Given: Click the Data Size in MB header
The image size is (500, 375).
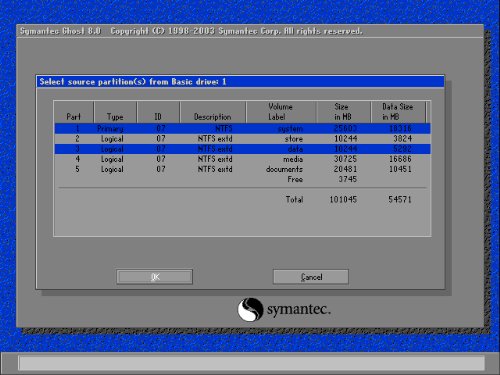Looking at the screenshot, I should coord(398,112).
